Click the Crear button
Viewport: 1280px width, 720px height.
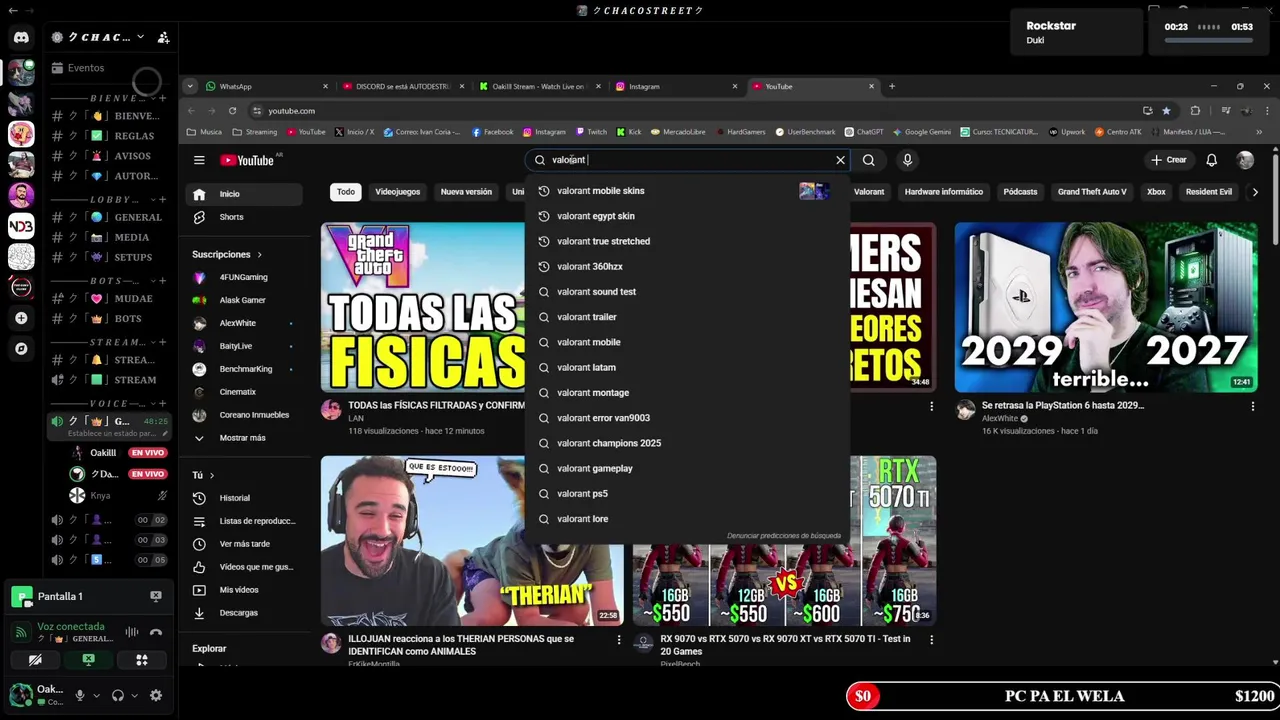click(x=1168, y=160)
